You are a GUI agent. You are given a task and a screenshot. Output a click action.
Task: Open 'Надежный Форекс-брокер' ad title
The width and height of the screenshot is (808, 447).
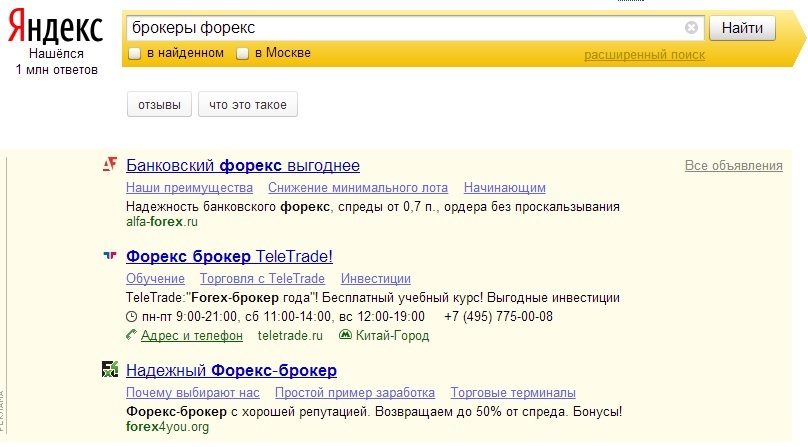[x=231, y=370]
